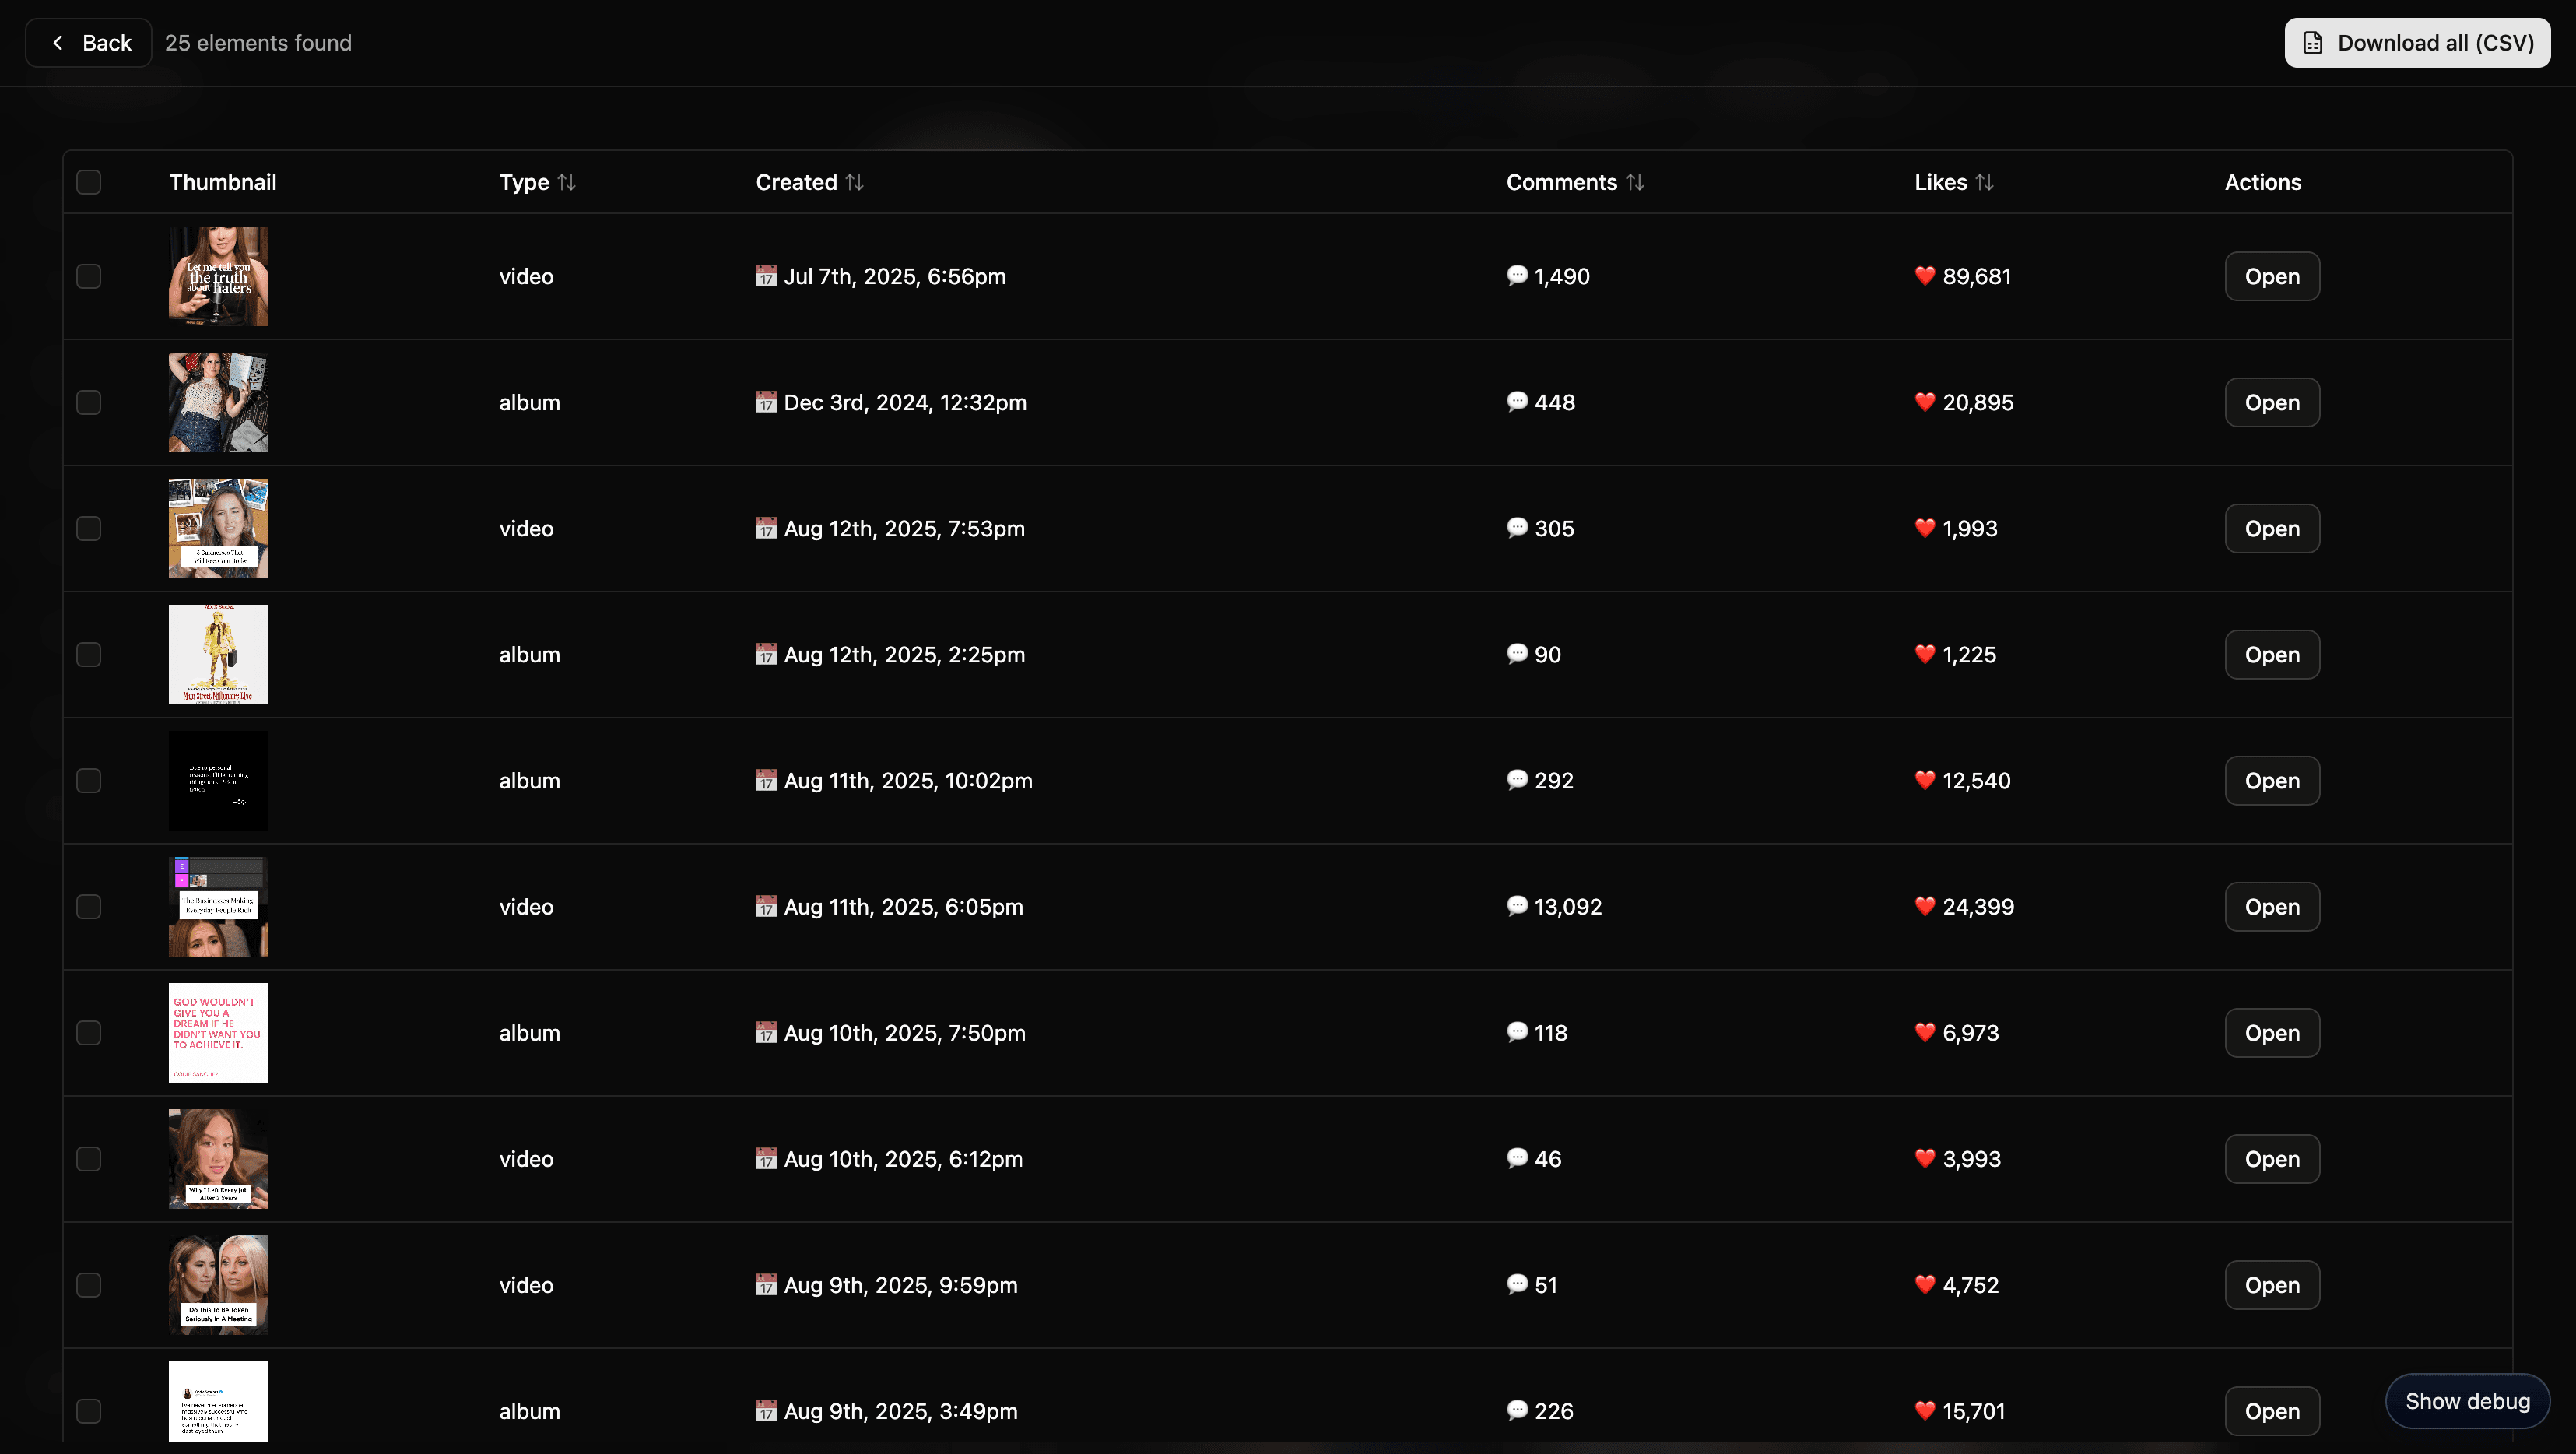Check the checkbox for the Dec 3rd album

coord(89,402)
